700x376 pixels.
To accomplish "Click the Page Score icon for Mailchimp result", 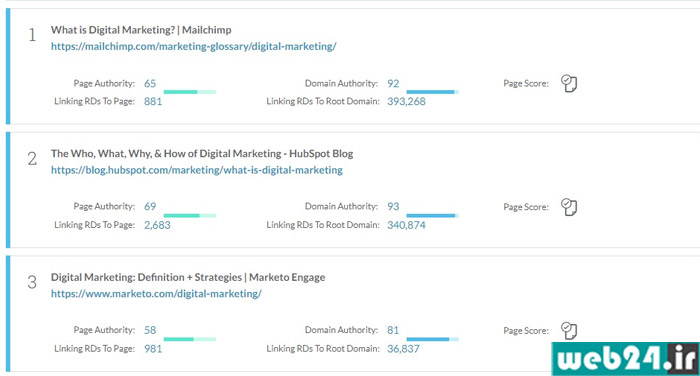I will click(569, 84).
